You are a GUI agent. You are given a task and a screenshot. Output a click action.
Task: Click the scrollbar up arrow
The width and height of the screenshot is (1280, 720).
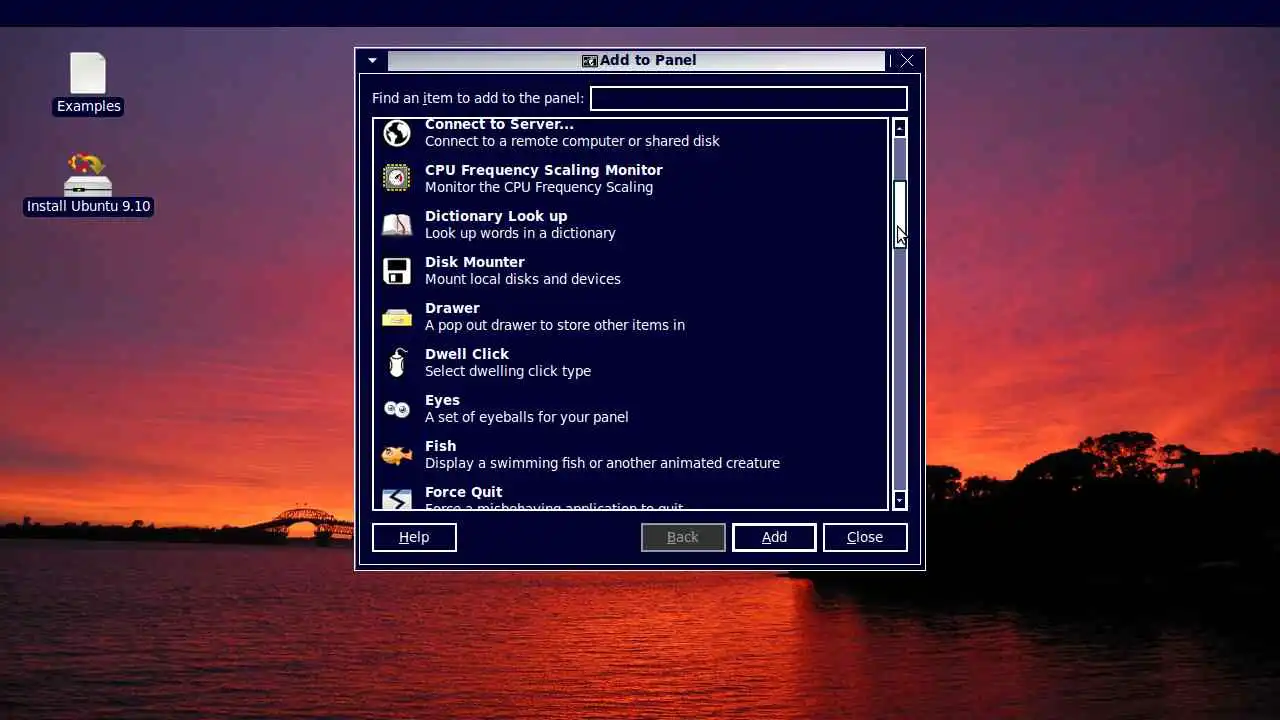900,128
